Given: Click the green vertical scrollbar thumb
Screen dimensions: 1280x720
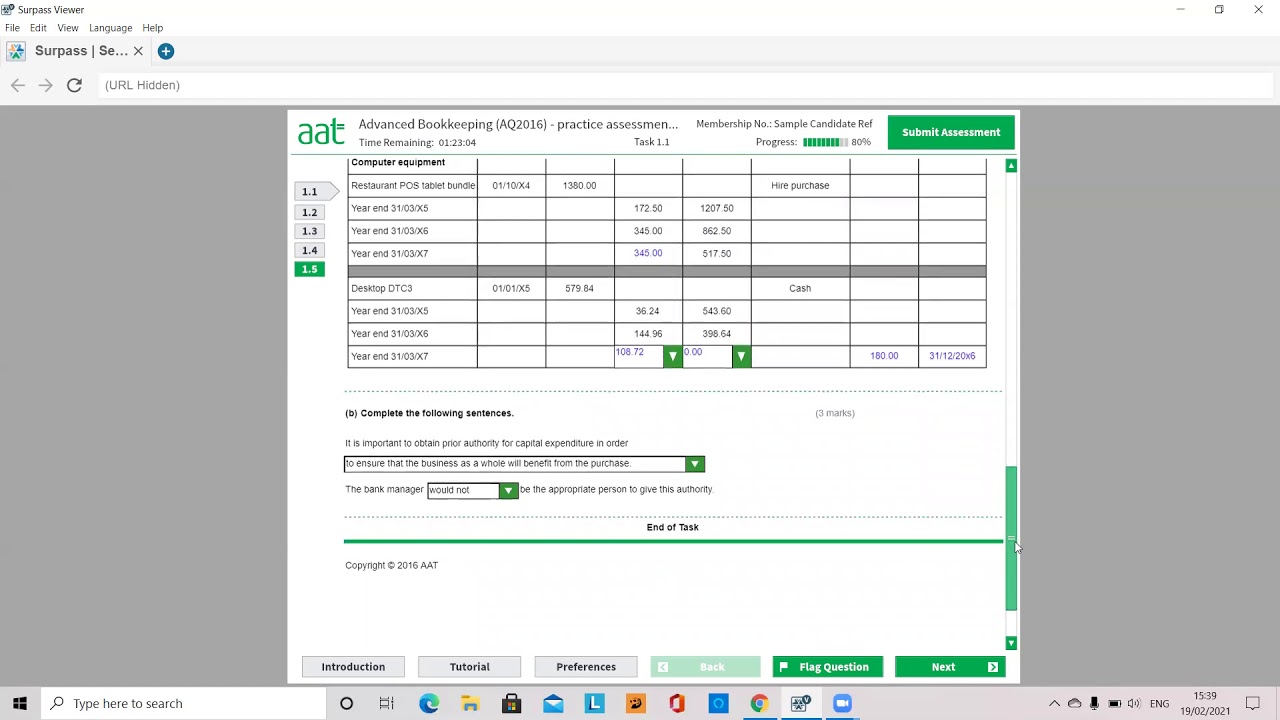Looking at the screenshot, I should (x=1011, y=538).
